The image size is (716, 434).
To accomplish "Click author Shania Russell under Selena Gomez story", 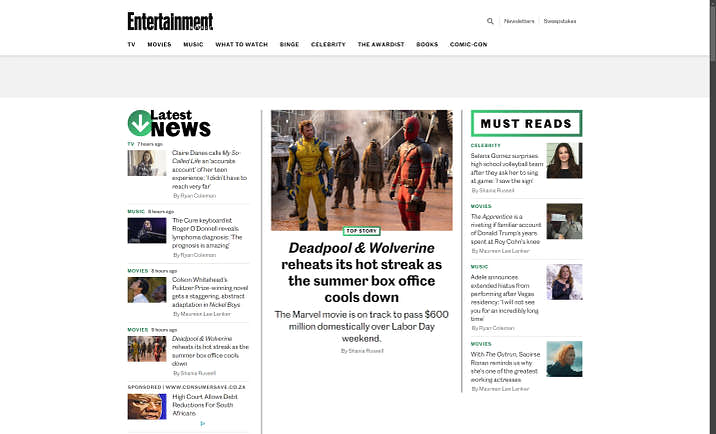I will pyautogui.click(x=496, y=191).
